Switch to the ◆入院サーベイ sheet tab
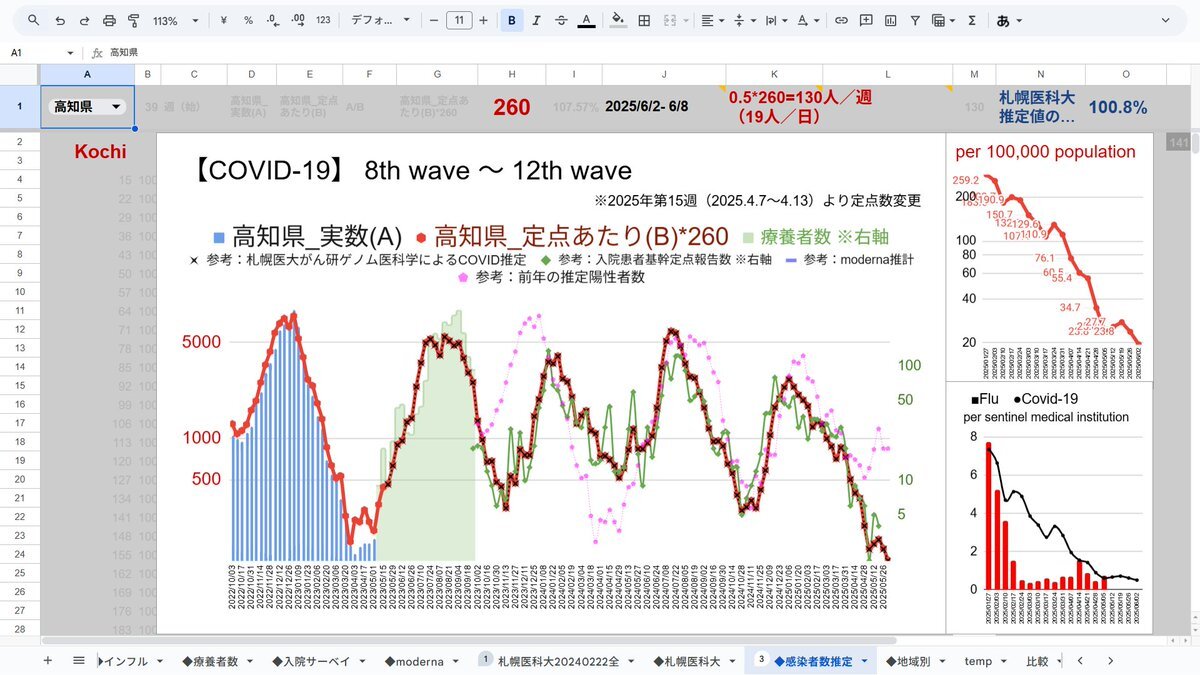The width and height of the screenshot is (1200, 675). tap(312, 661)
